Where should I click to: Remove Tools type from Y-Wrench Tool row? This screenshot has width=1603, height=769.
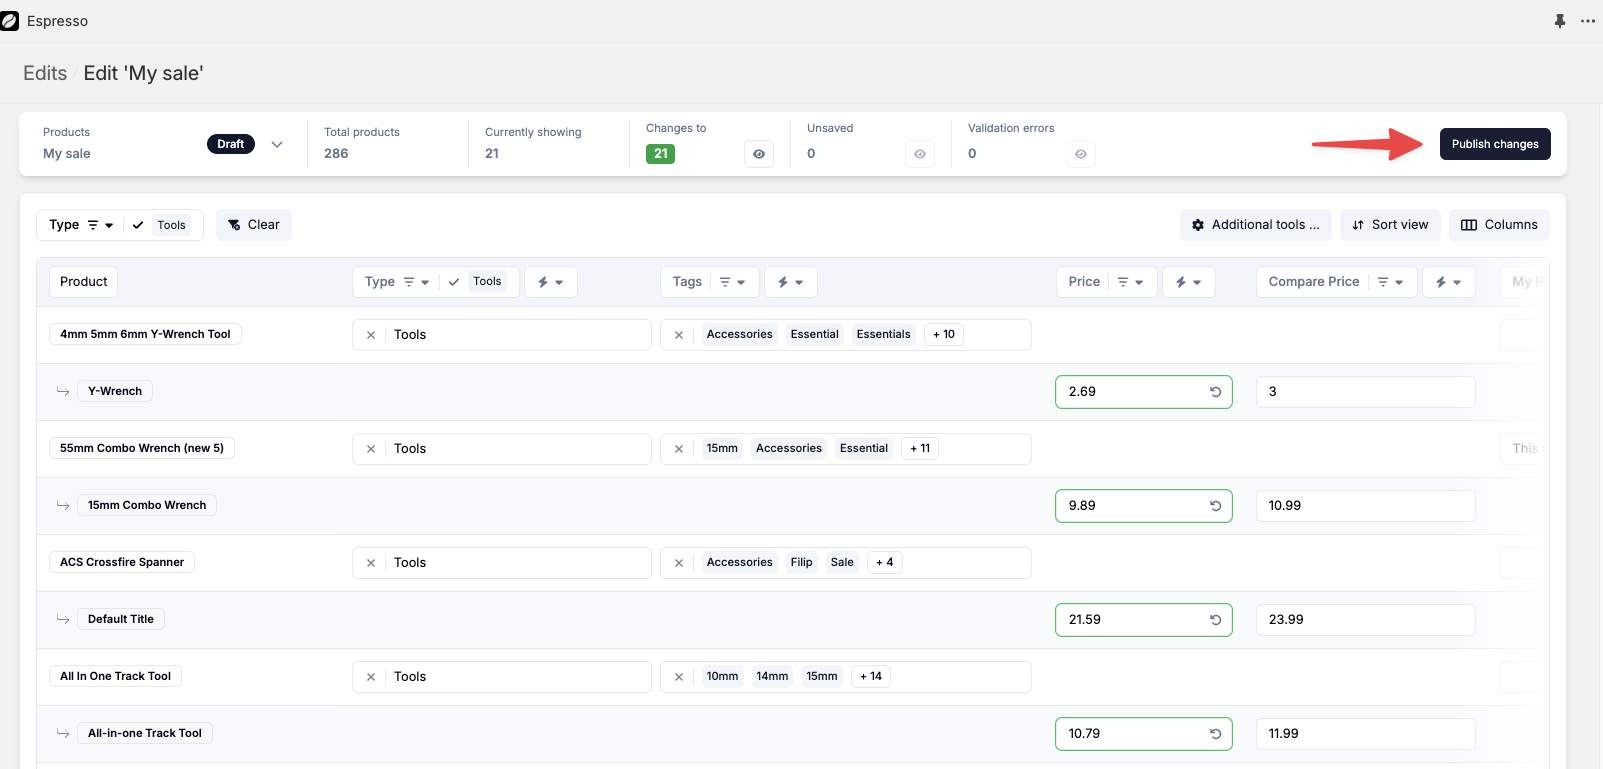tap(371, 335)
